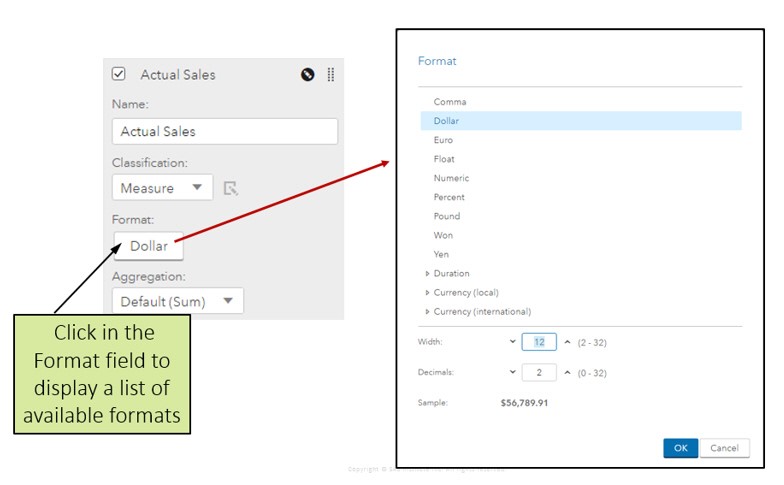784x485 pixels.
Task: Select the Euro format from list
Action: [x=443, y=140]
